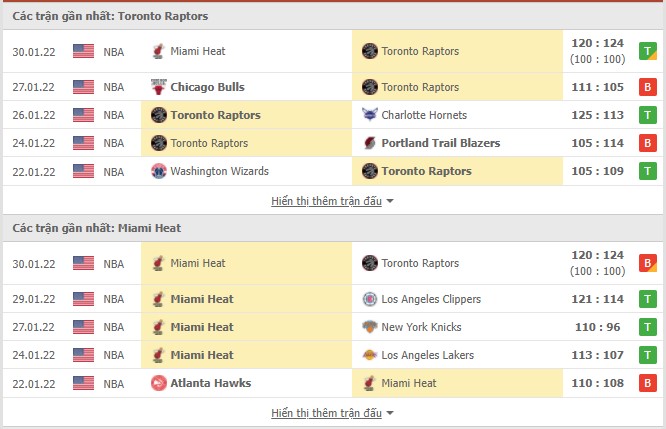The width and height of the screenshot is (666, 429).
Task: Select the 'Các trận gần nhất: Miami Heat' header
Action: [x=97, y=228]
